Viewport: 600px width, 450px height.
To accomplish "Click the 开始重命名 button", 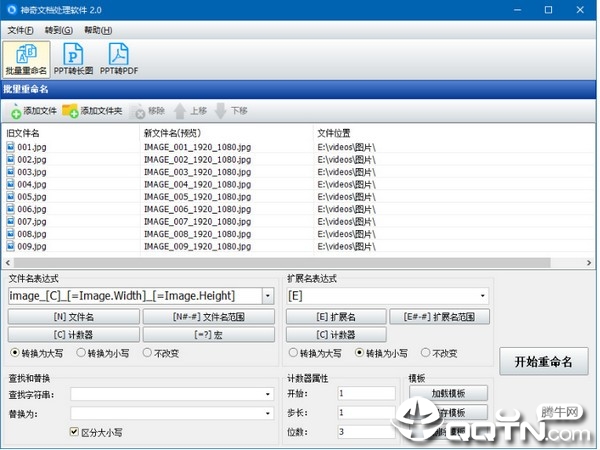I will click(x=544, y=361).
